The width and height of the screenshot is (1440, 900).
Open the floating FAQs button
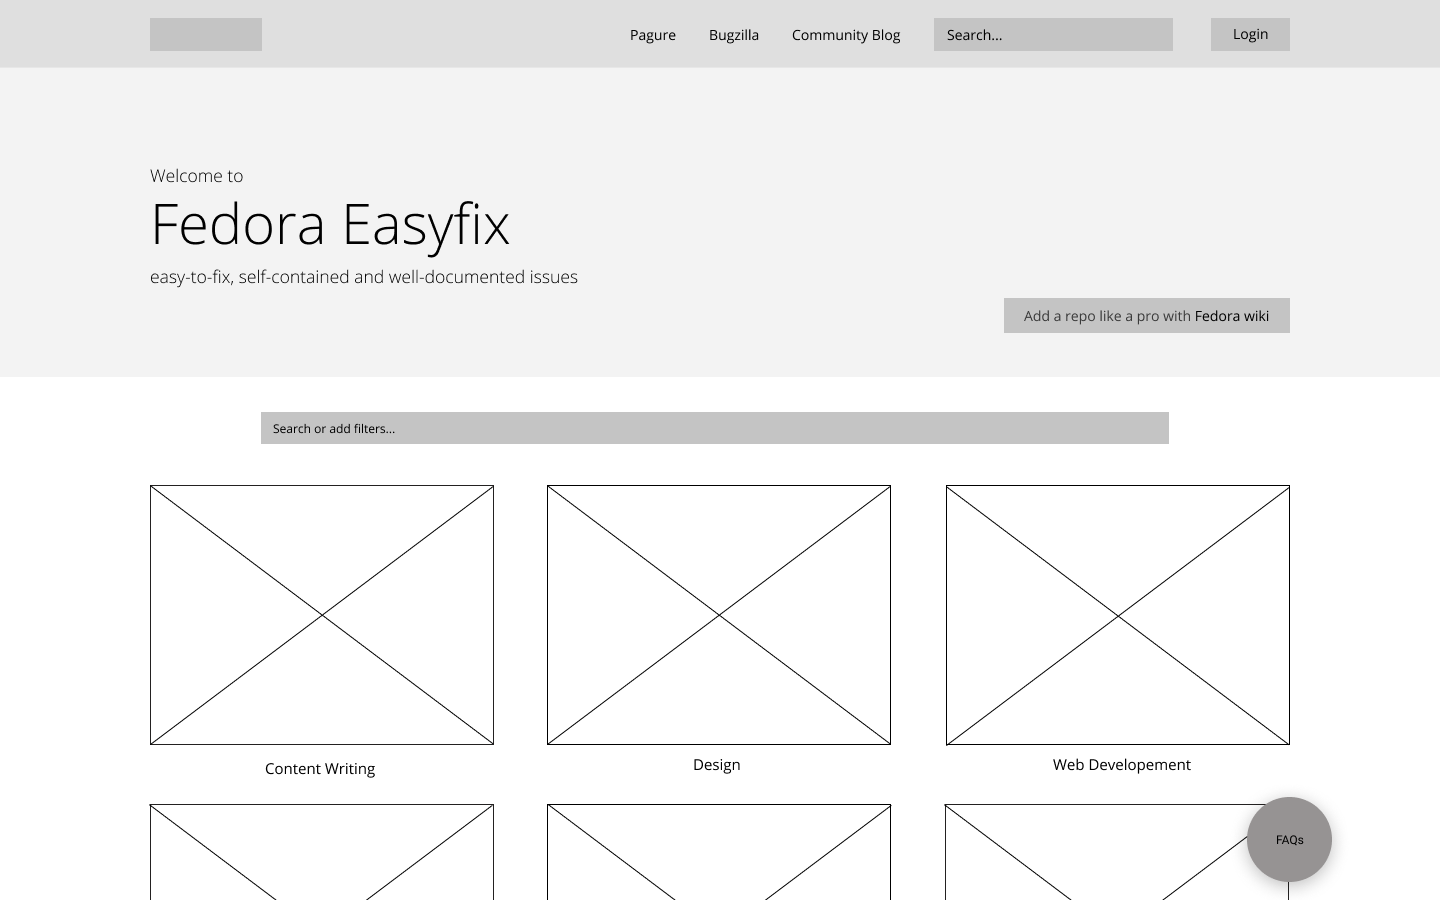point(1289,840)
